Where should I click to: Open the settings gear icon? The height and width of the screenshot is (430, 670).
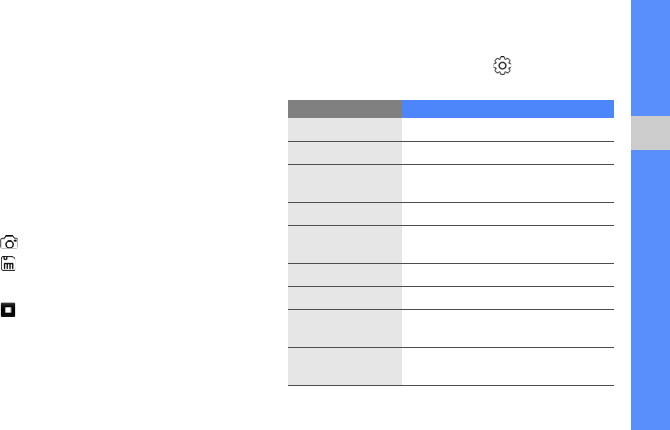pos(502,66)
